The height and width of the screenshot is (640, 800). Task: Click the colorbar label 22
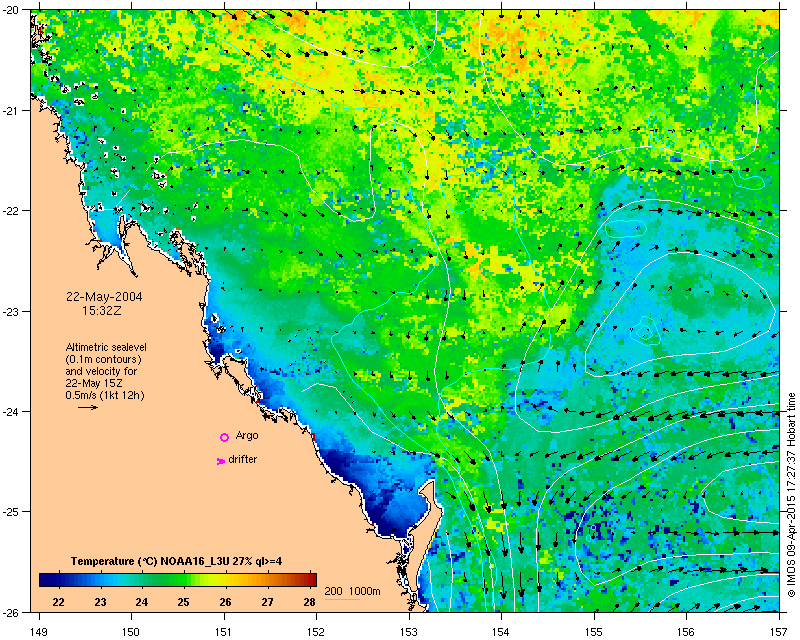tap(58, 602)
